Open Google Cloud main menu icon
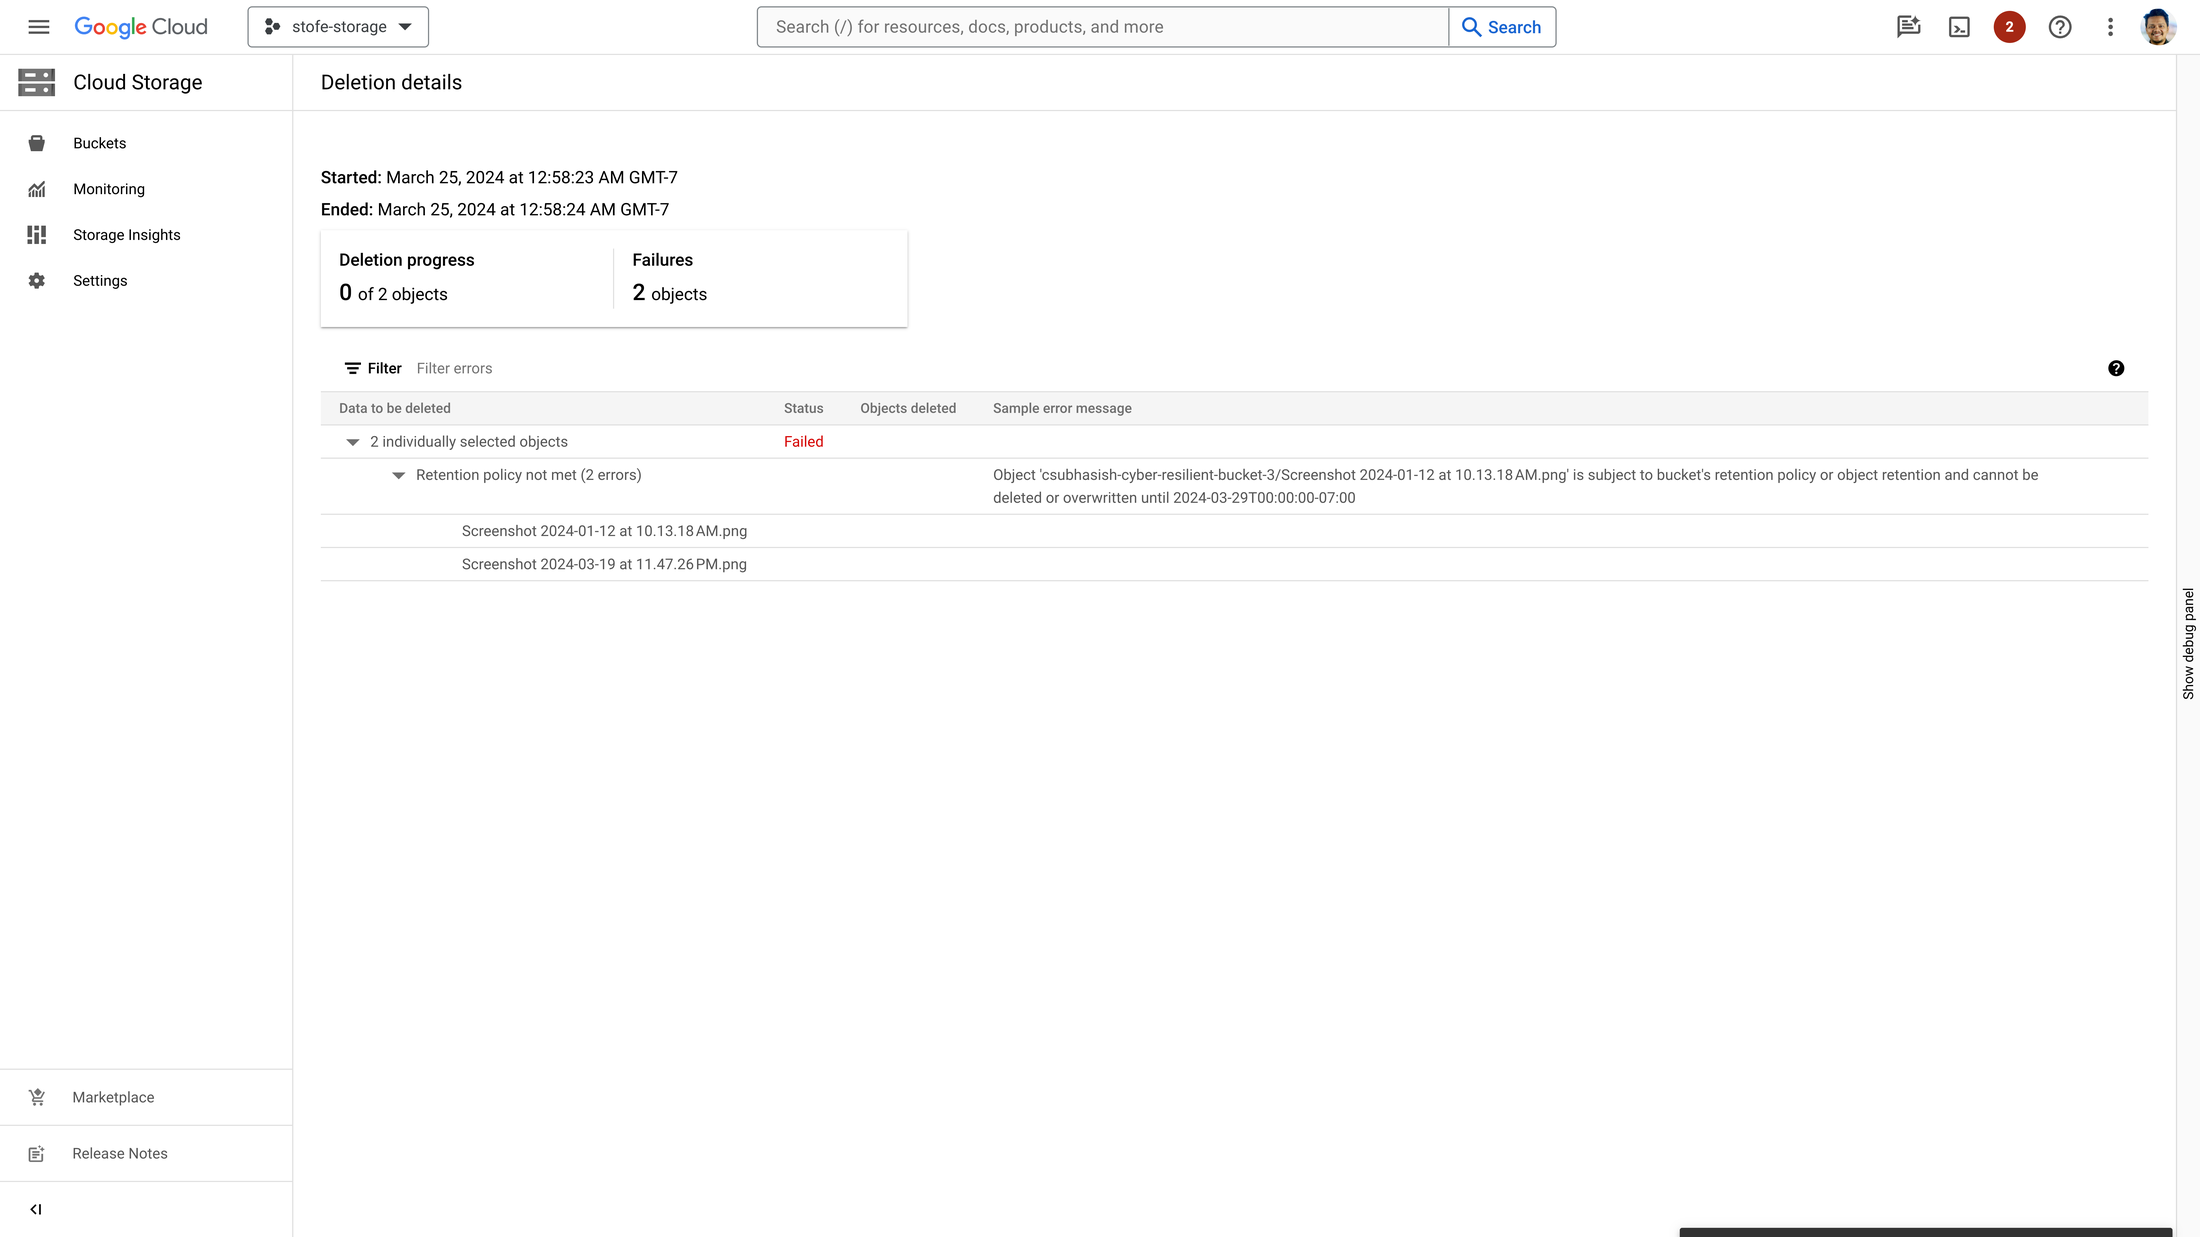The image size is (2200, 1237). (39, 27)
